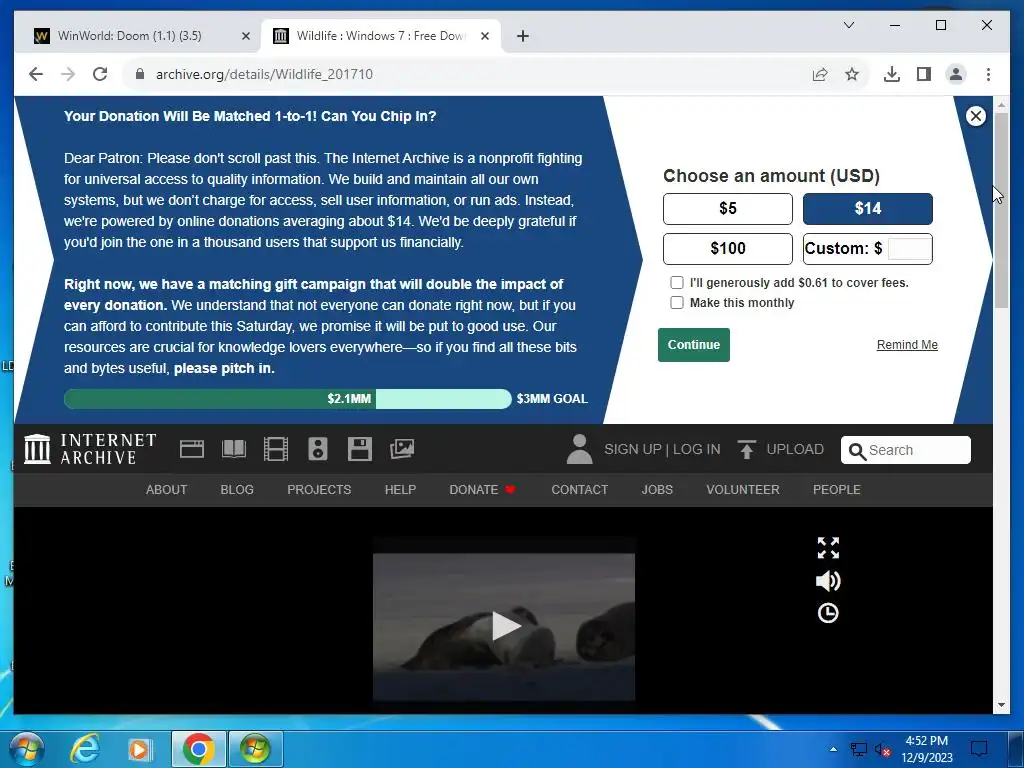
Task: Open the Texts book icon
Action: click(234, 449)
